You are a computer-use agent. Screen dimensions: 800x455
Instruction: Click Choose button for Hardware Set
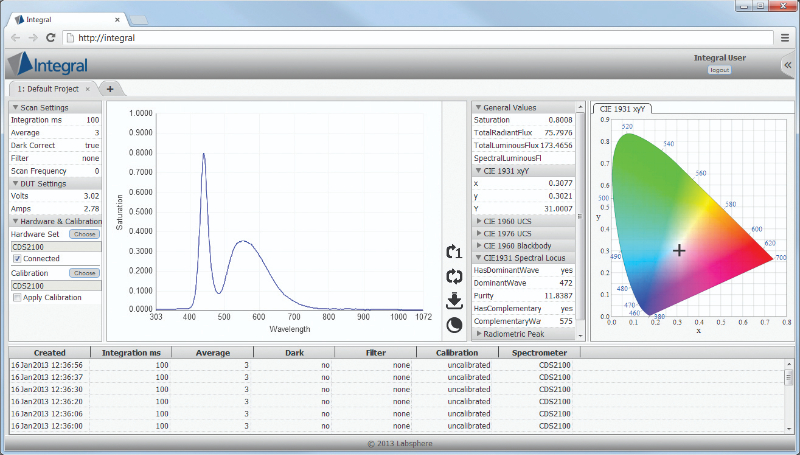(x=84, y=233)
